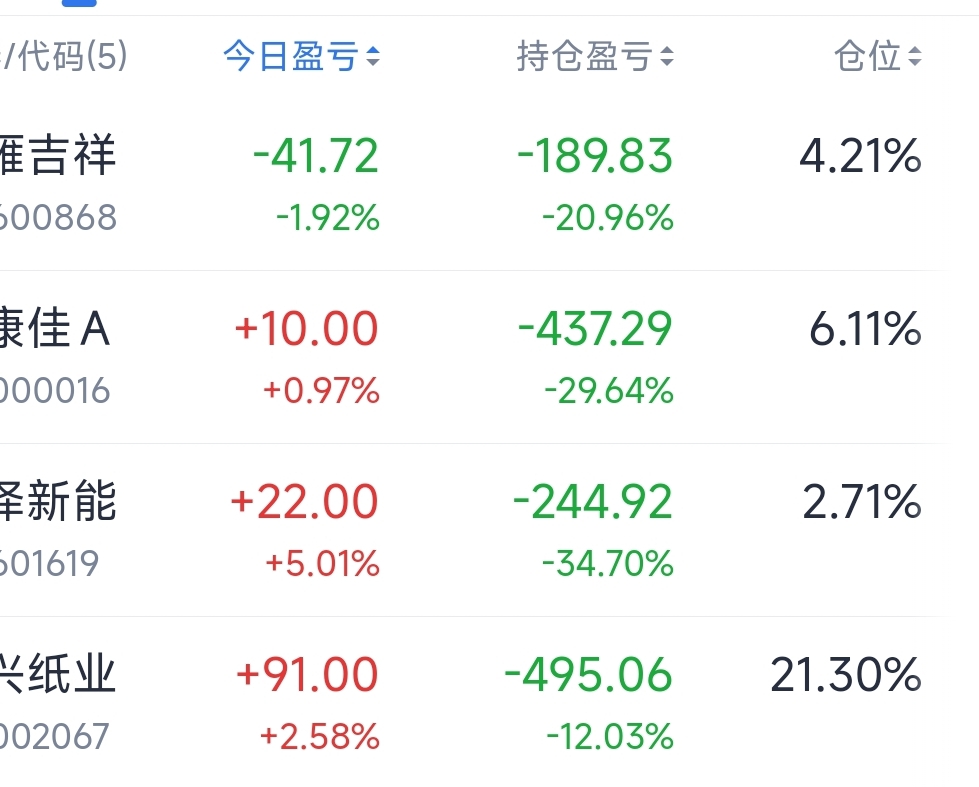Click the sort arrows next to 仓位
The image size is (979, 787).
[914, 58]
